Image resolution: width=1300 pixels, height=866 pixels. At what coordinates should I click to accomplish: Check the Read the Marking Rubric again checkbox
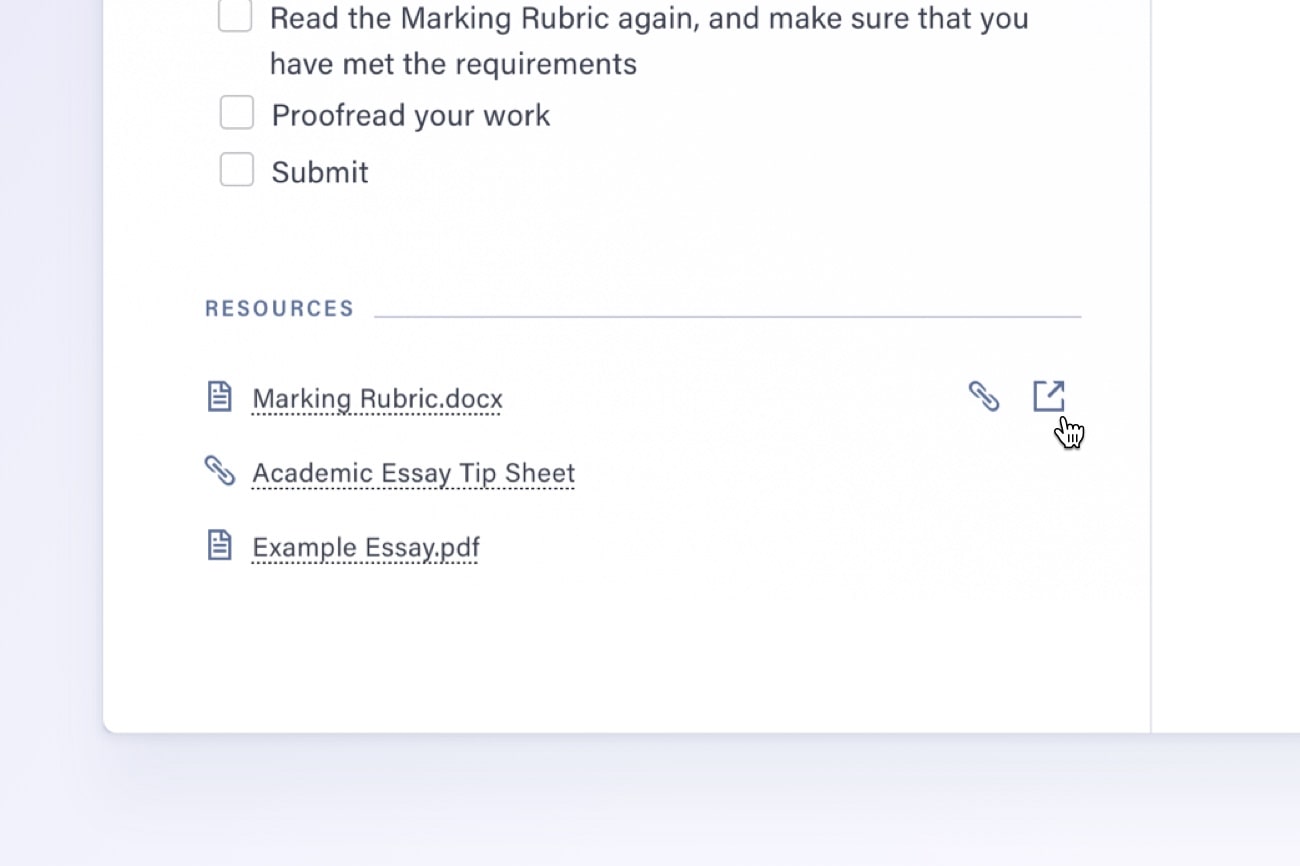pyautogui.click(x=234, y=16)
